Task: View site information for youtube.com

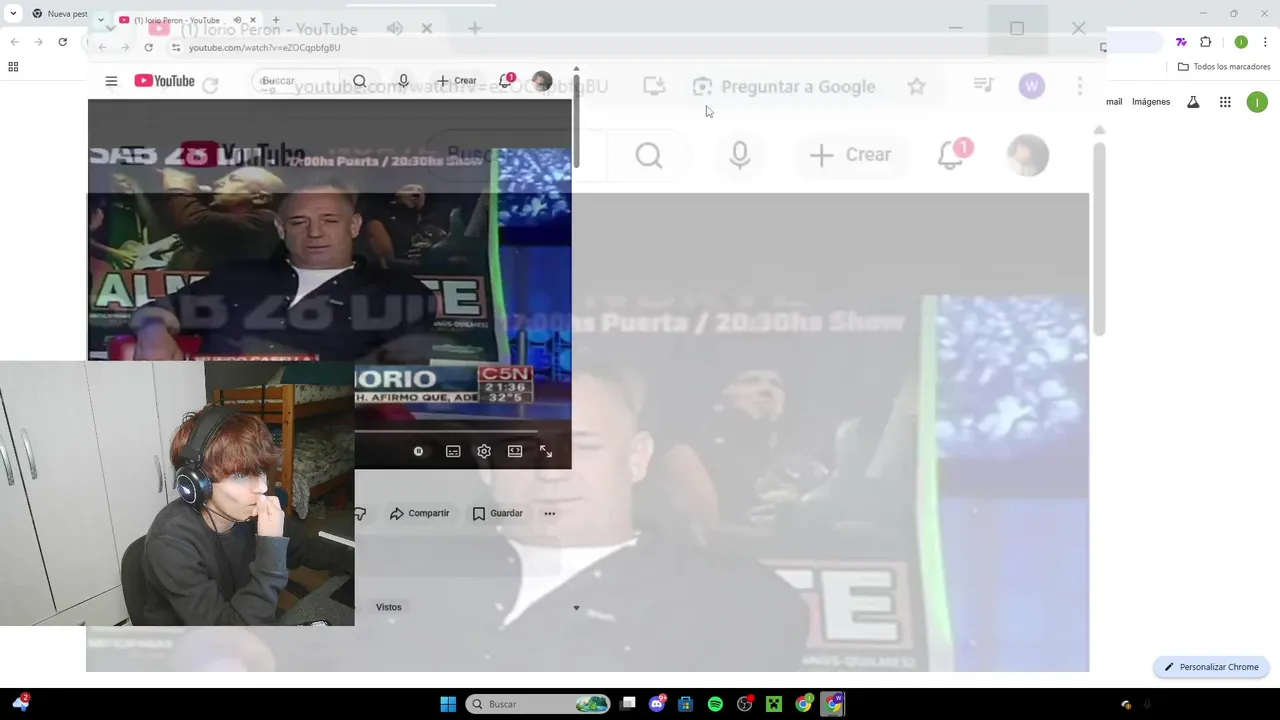Action: click(176, 47)
